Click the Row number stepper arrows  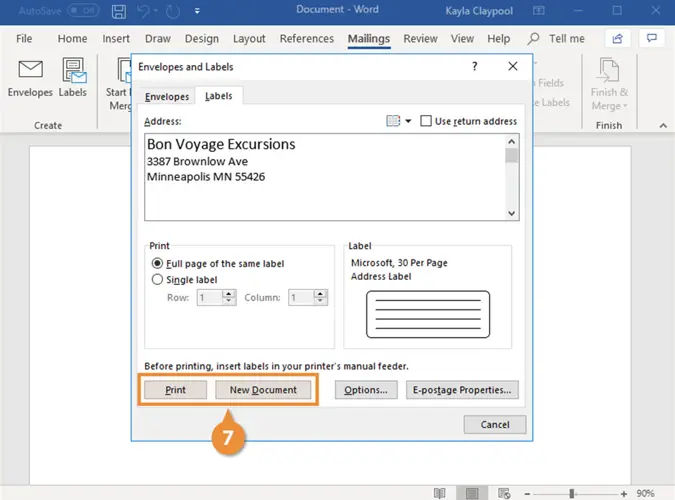[229, 297]
